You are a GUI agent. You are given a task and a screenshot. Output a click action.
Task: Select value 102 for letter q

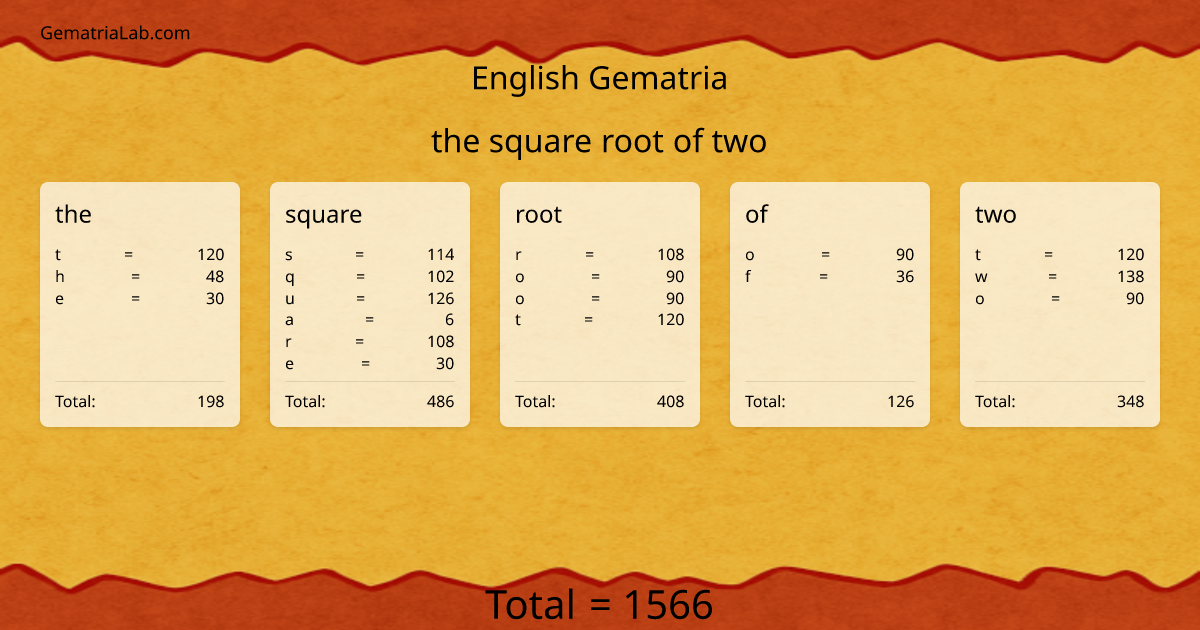click(x=441, y=277)
